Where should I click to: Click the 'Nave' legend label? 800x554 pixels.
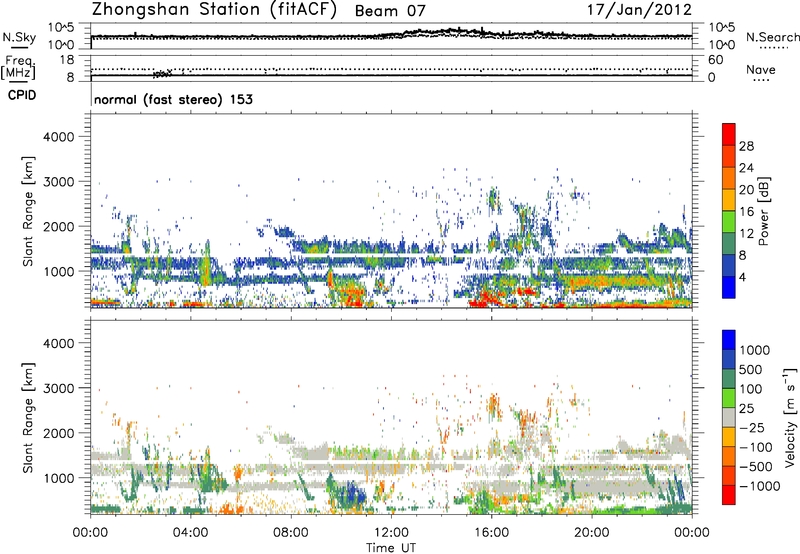click(761, 69)
